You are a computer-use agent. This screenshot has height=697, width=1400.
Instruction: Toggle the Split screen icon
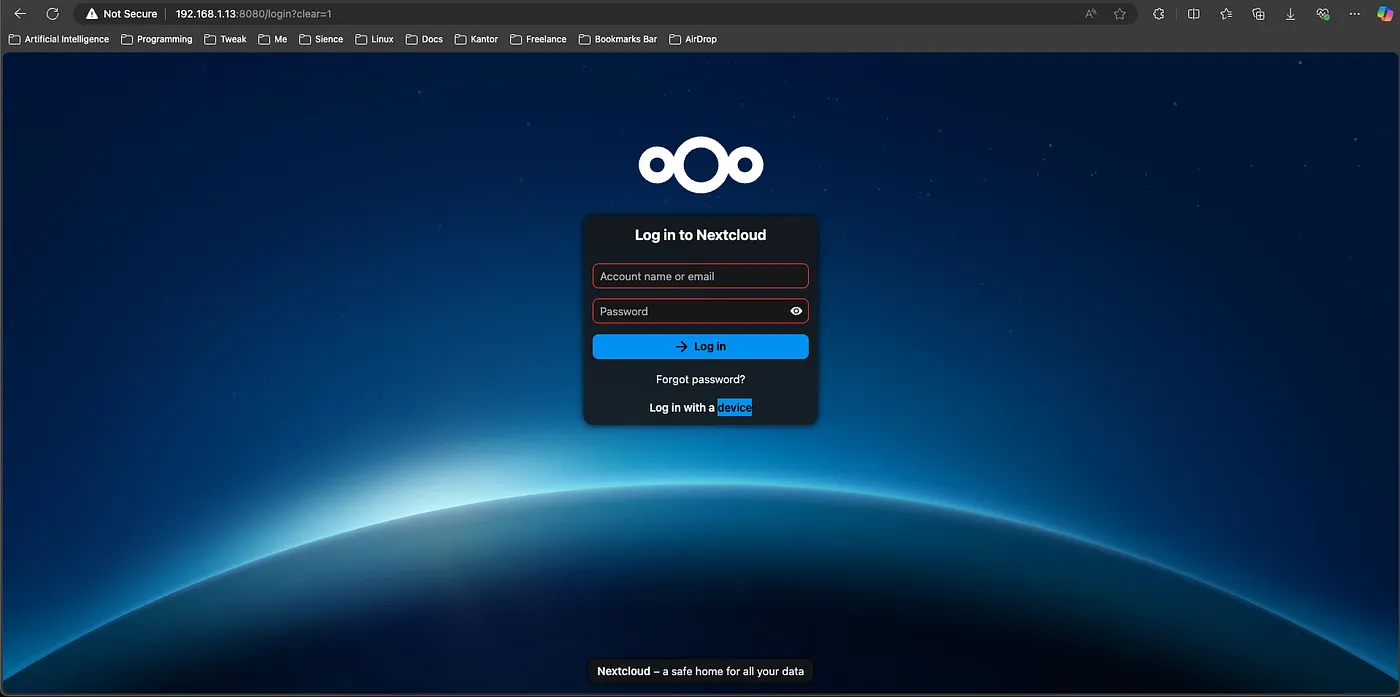tap(1194, 14)
